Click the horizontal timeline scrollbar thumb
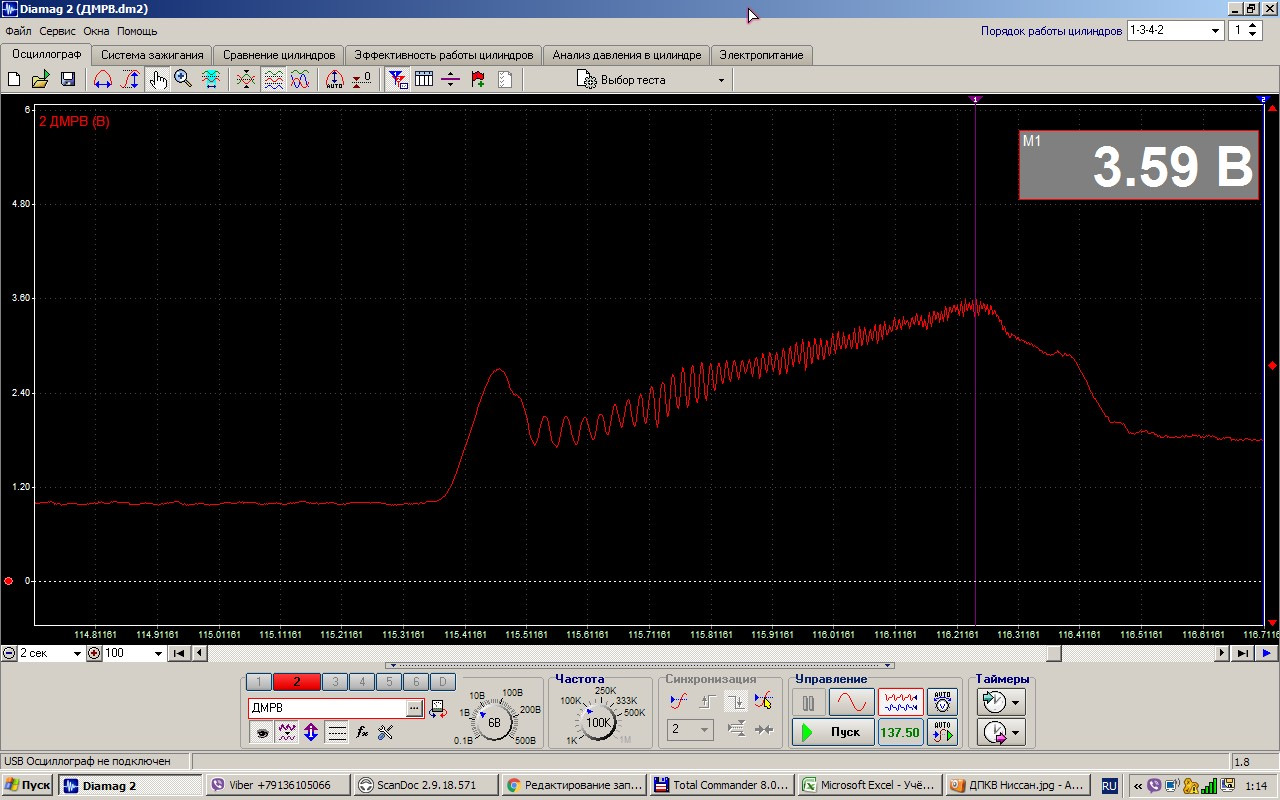This screenshot has width=1280, height=800. (x=1054, y=653)
